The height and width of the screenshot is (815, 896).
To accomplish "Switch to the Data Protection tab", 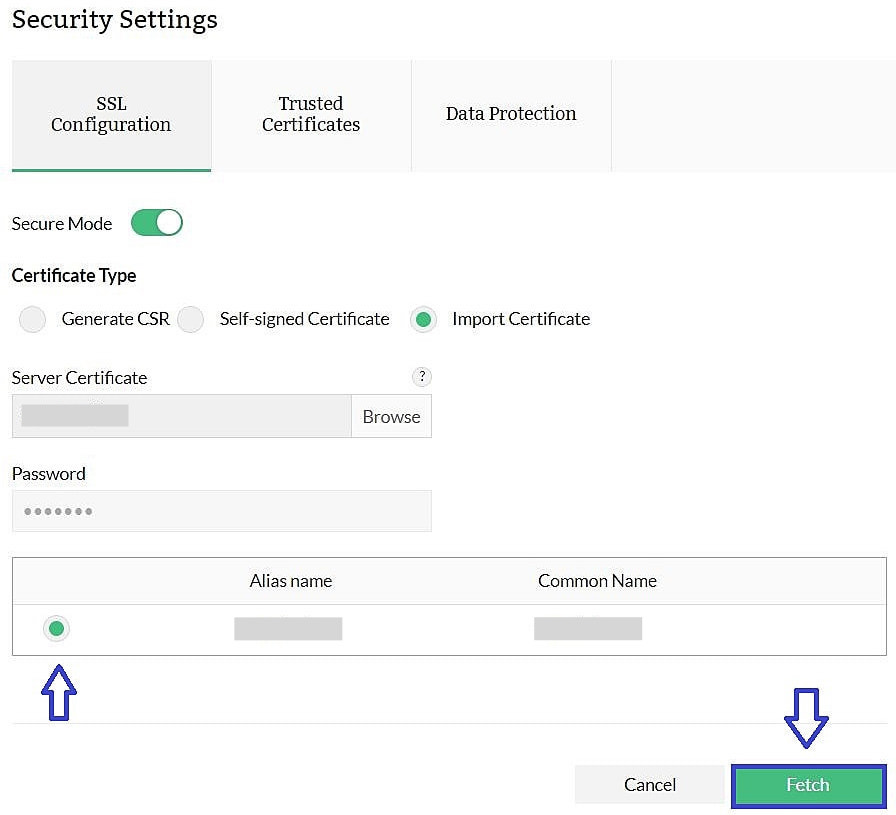I will tap(511, 113).
